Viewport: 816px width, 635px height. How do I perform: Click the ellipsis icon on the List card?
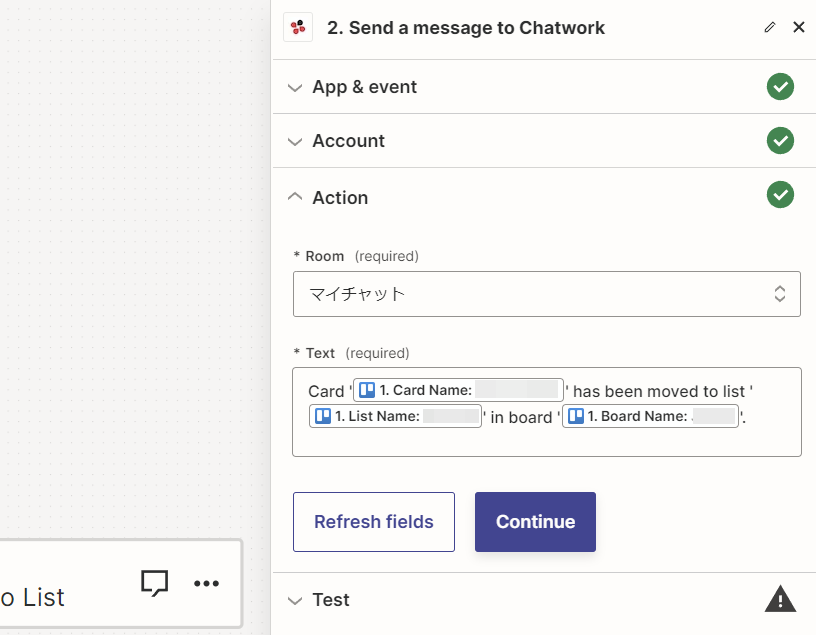pyautogui.click(x=207, y=583)
